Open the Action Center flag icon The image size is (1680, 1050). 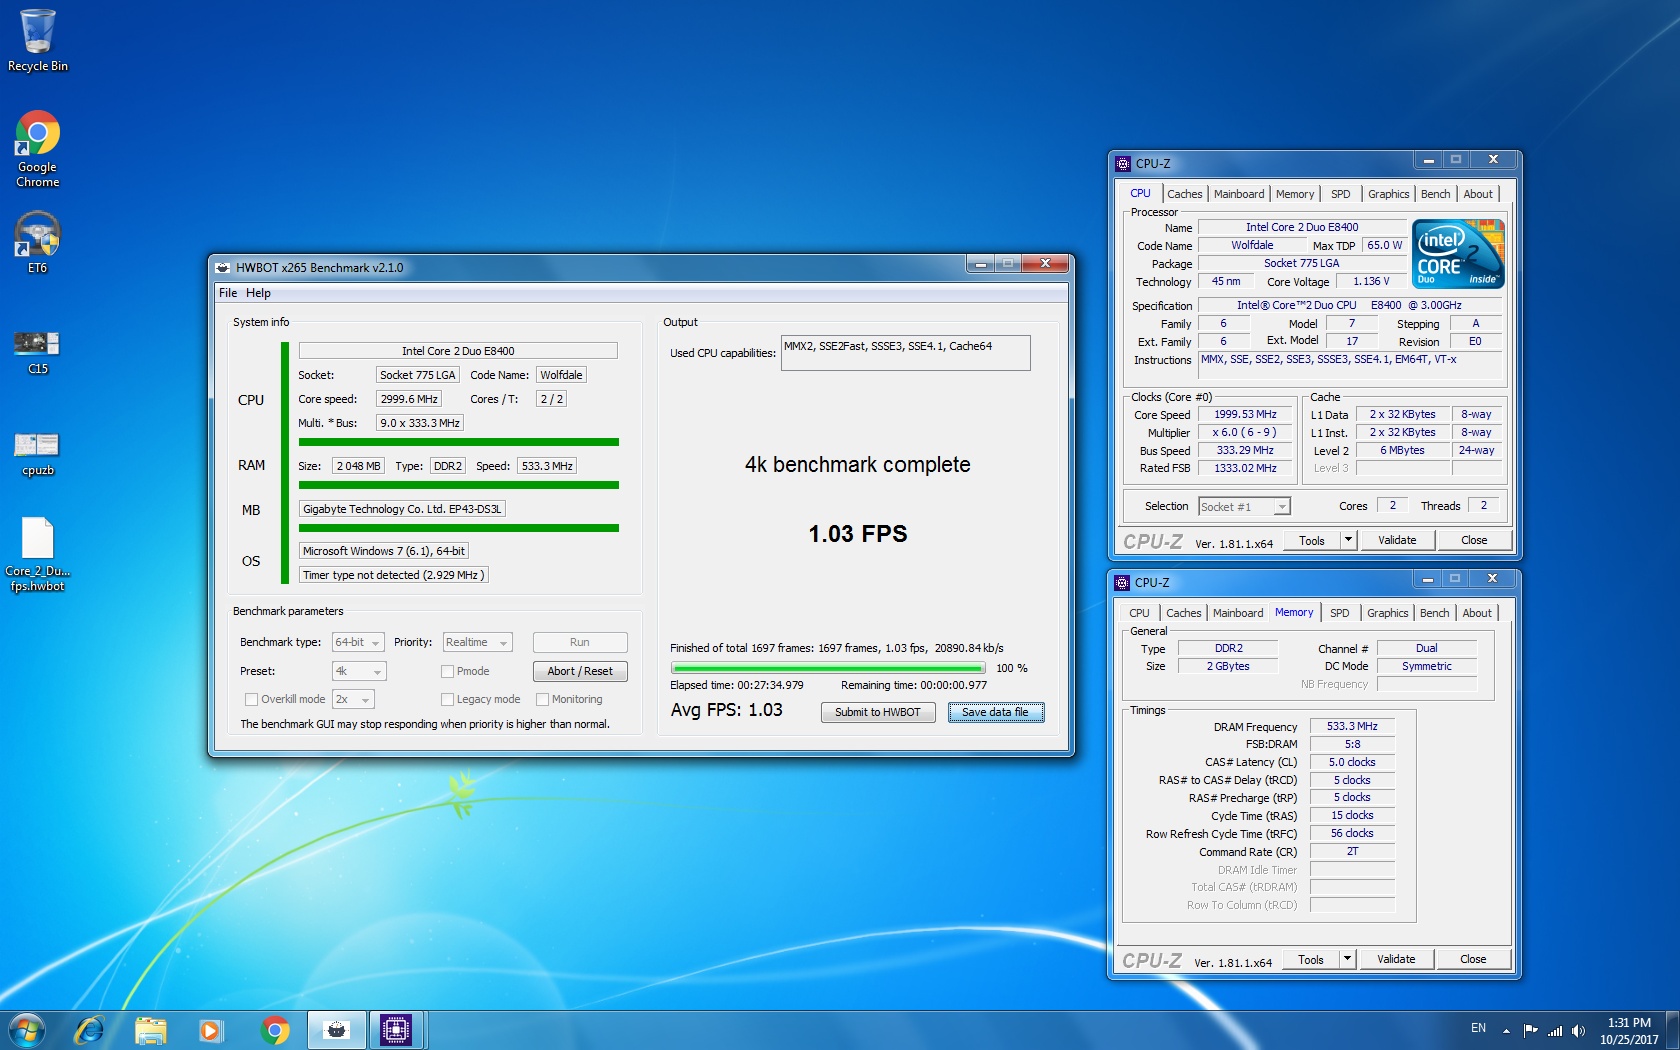click(1530, 1030)
